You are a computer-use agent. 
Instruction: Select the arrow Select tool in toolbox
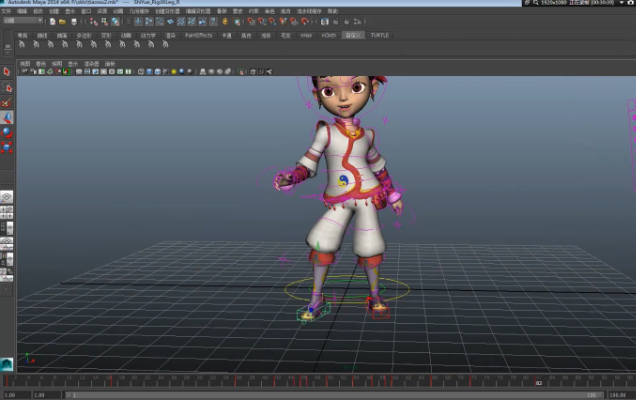click(6, 72)
